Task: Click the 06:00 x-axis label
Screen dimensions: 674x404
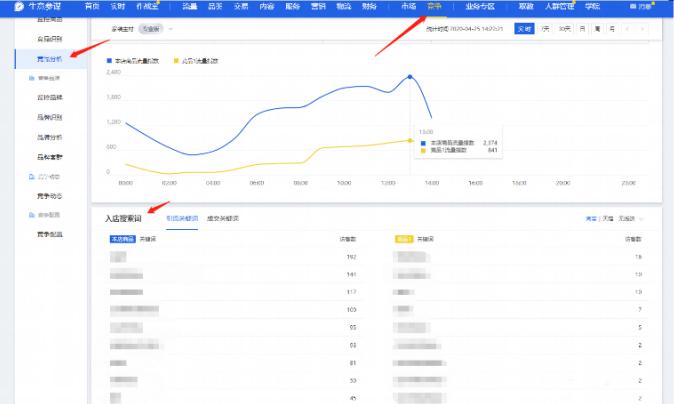Action: click(257, 183)
